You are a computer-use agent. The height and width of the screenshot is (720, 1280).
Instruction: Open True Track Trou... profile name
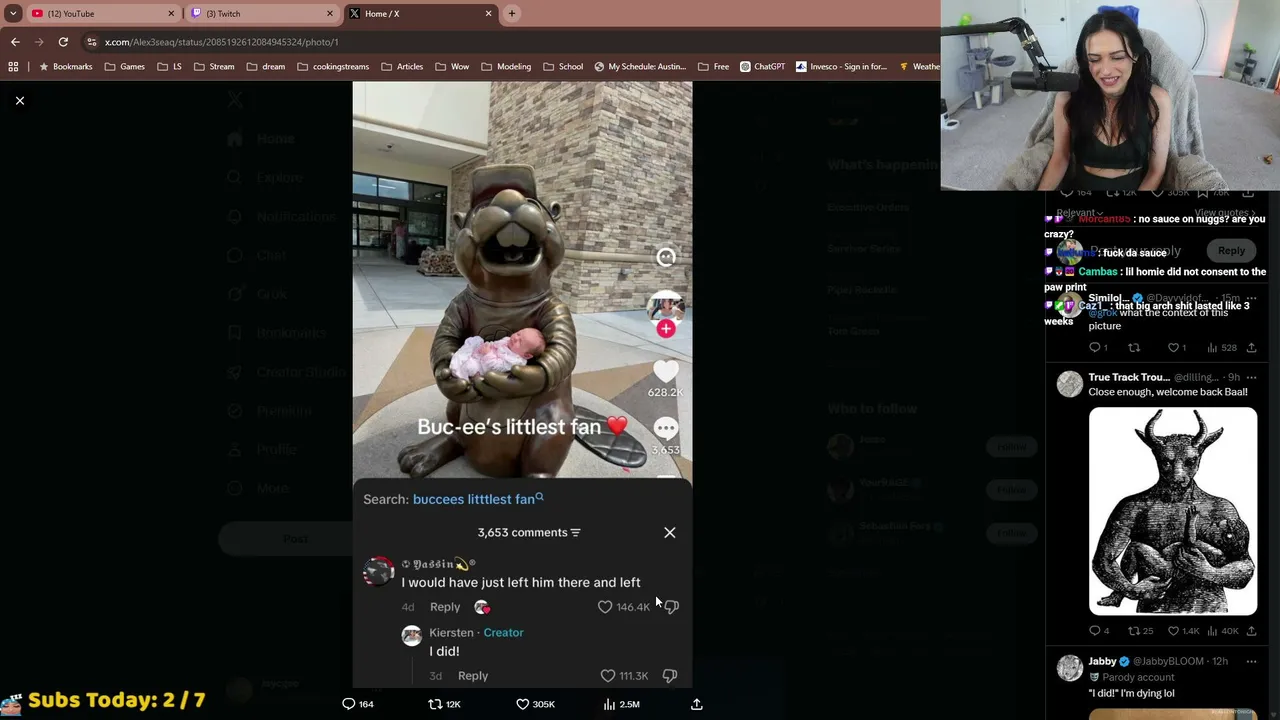pyautogui.click(x=1129, y=377)
